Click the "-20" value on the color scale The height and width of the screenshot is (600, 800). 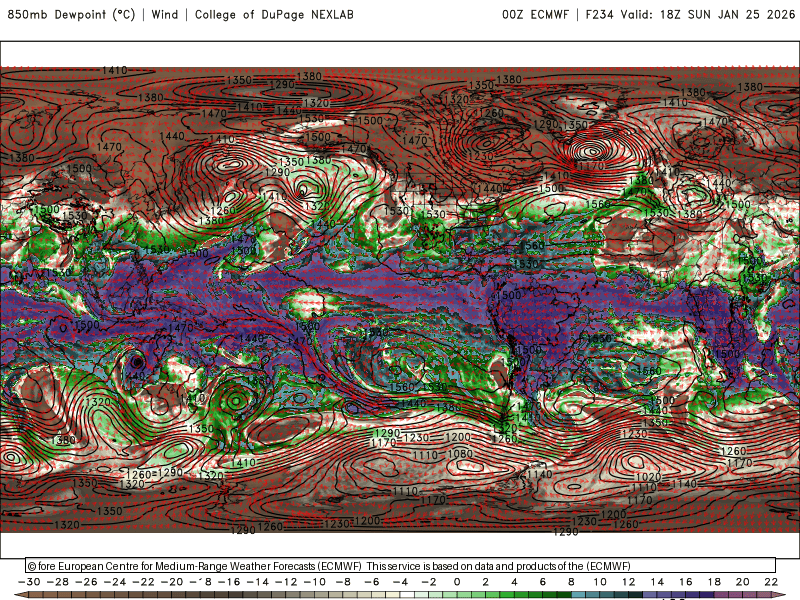pyautogui.click(x=172, y=582)
